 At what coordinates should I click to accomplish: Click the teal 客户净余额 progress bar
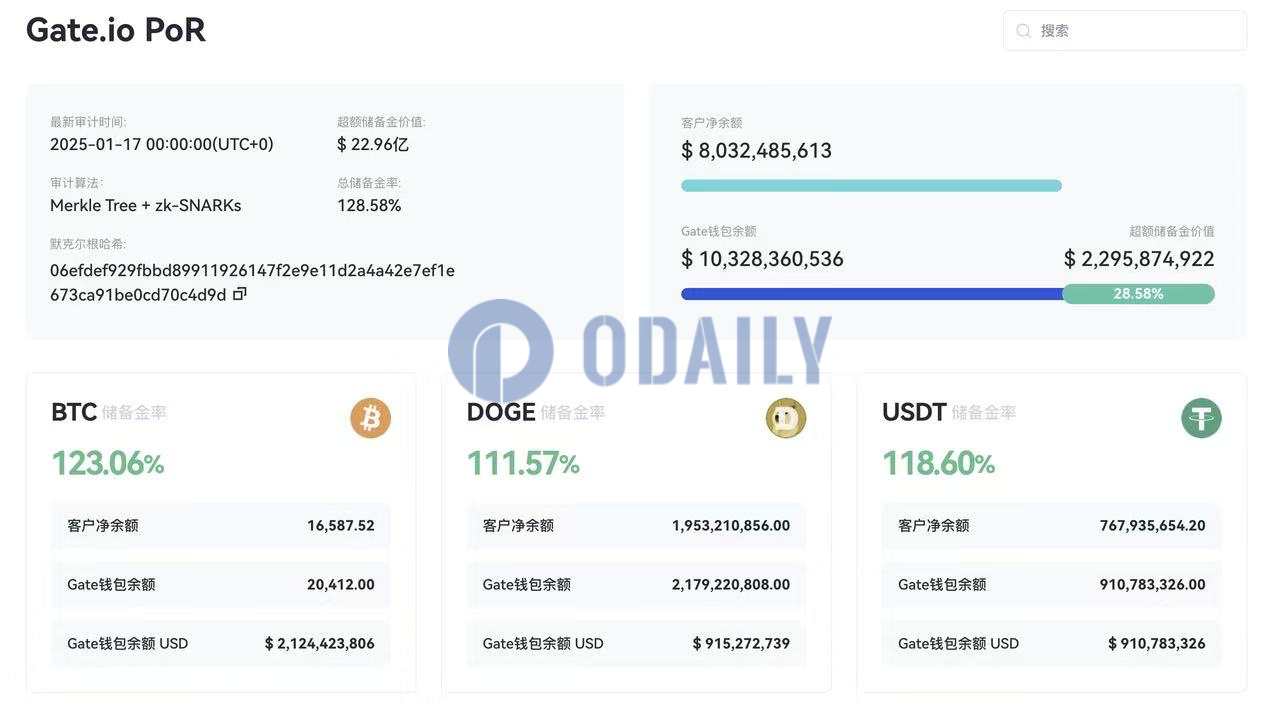871,185
